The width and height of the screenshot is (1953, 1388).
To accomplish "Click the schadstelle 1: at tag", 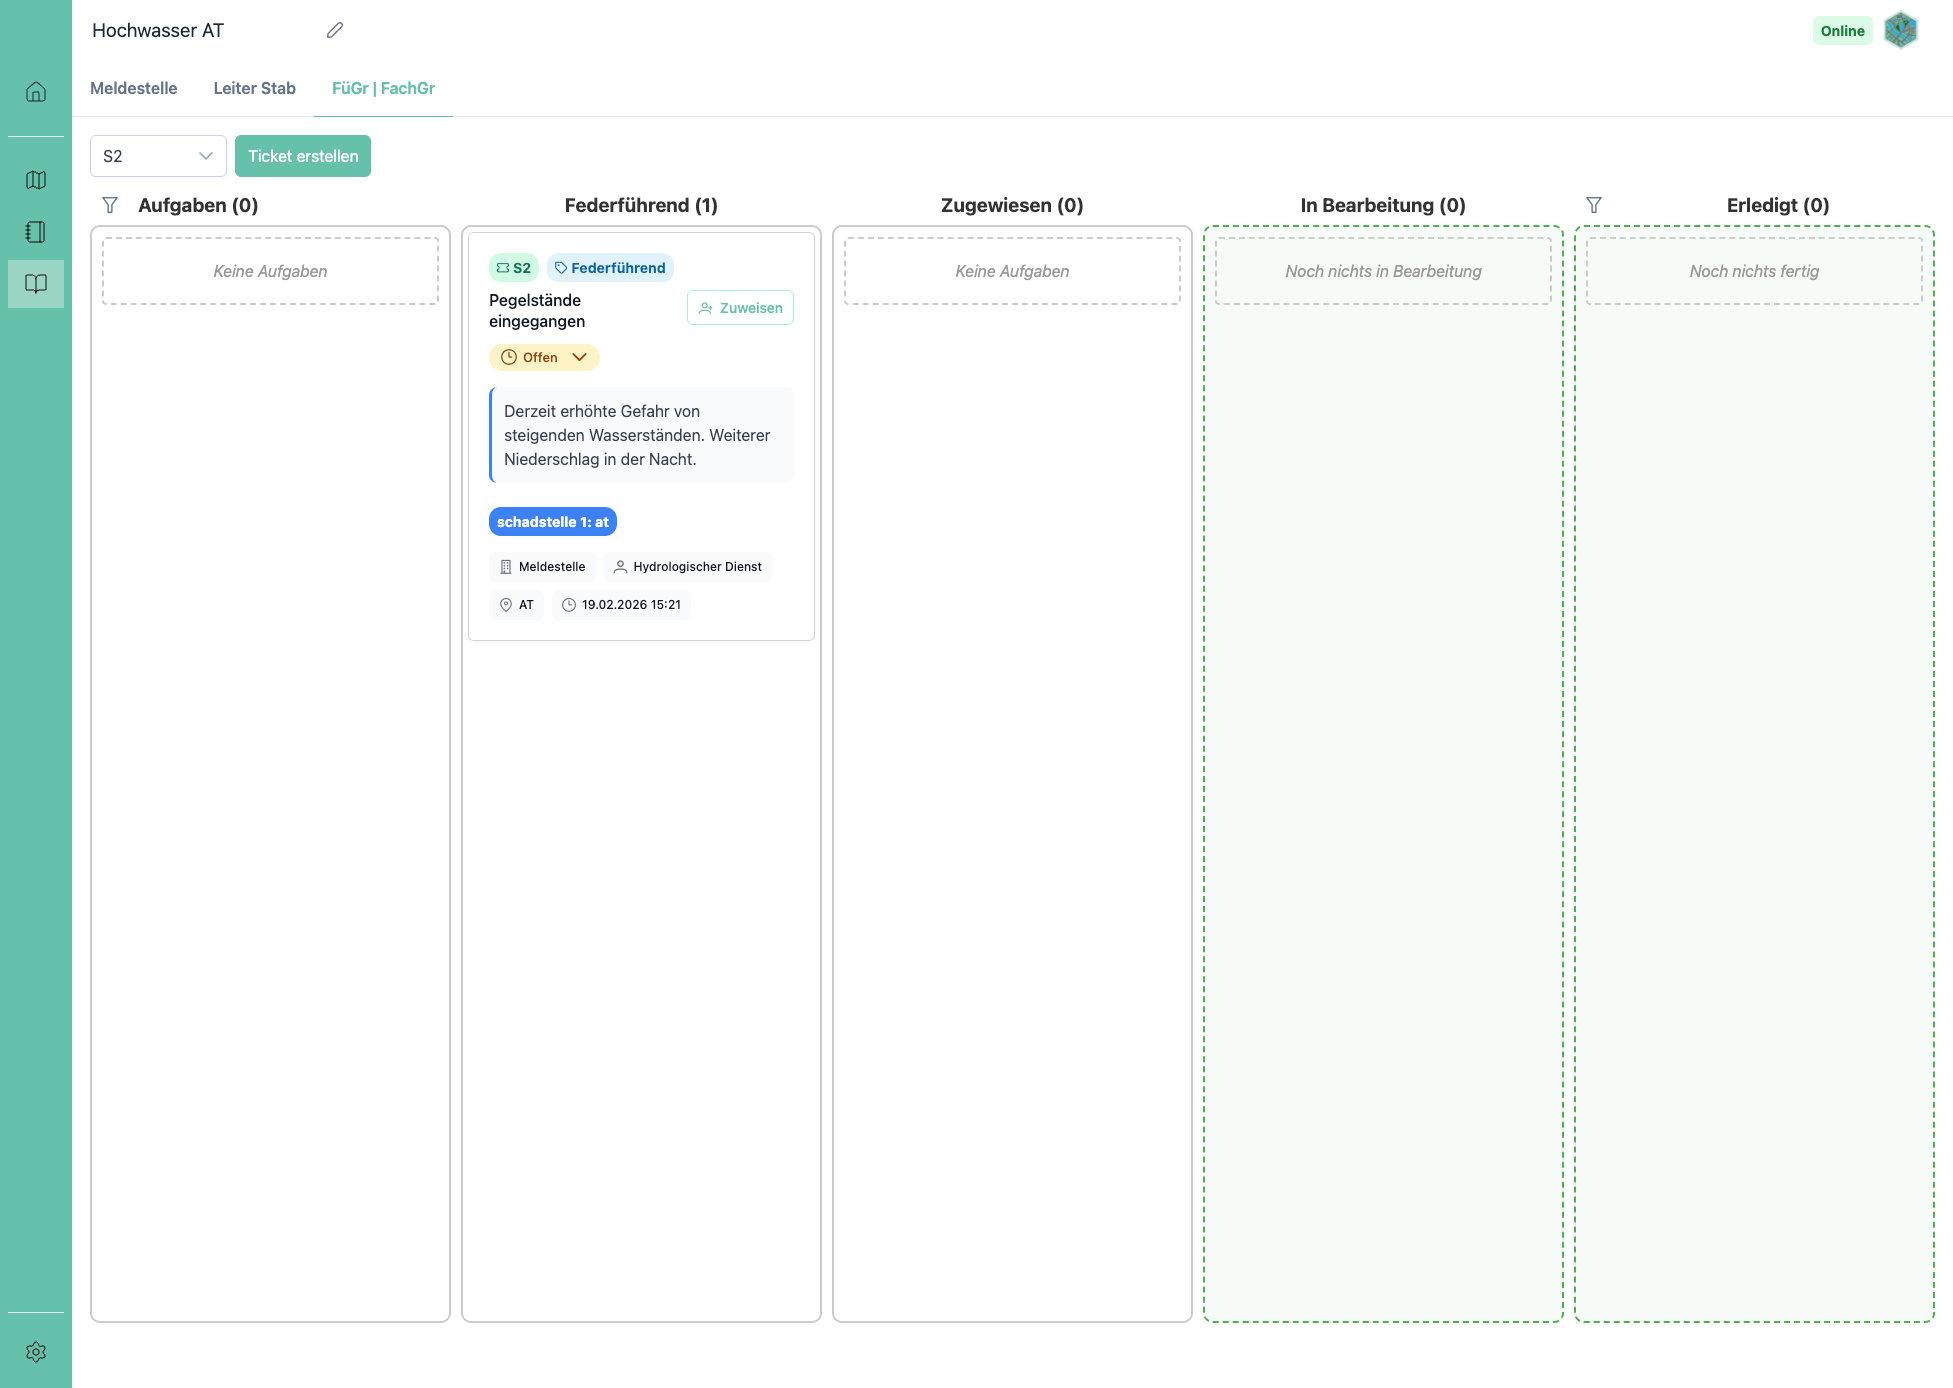I will click(x=552, y=522).
